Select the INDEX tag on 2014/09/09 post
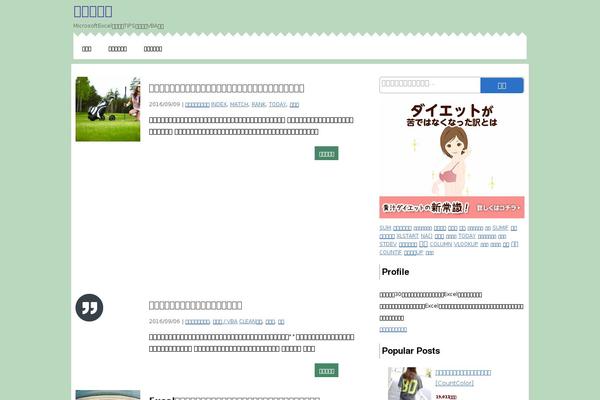The width and height of the screenshot is (600, 400). coord(219,104)
